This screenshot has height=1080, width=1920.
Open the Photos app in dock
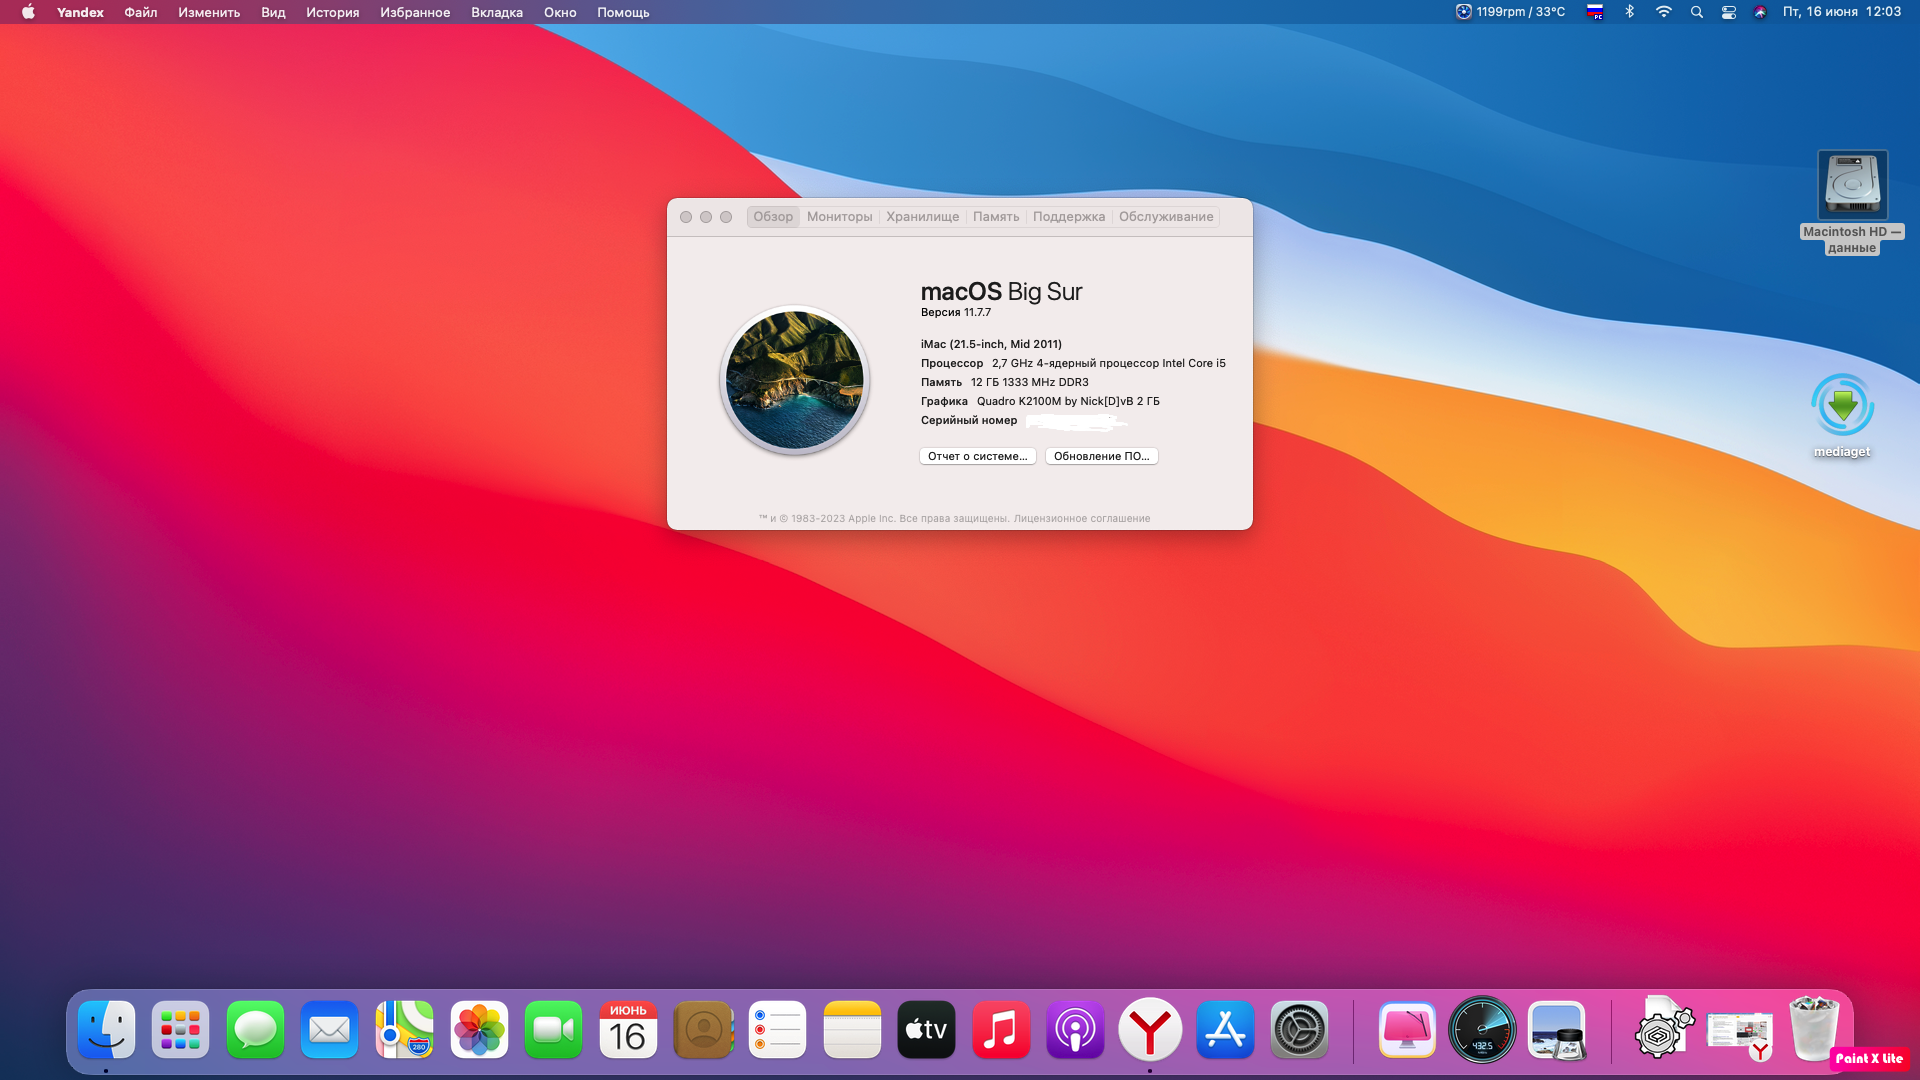point(479,1029)
